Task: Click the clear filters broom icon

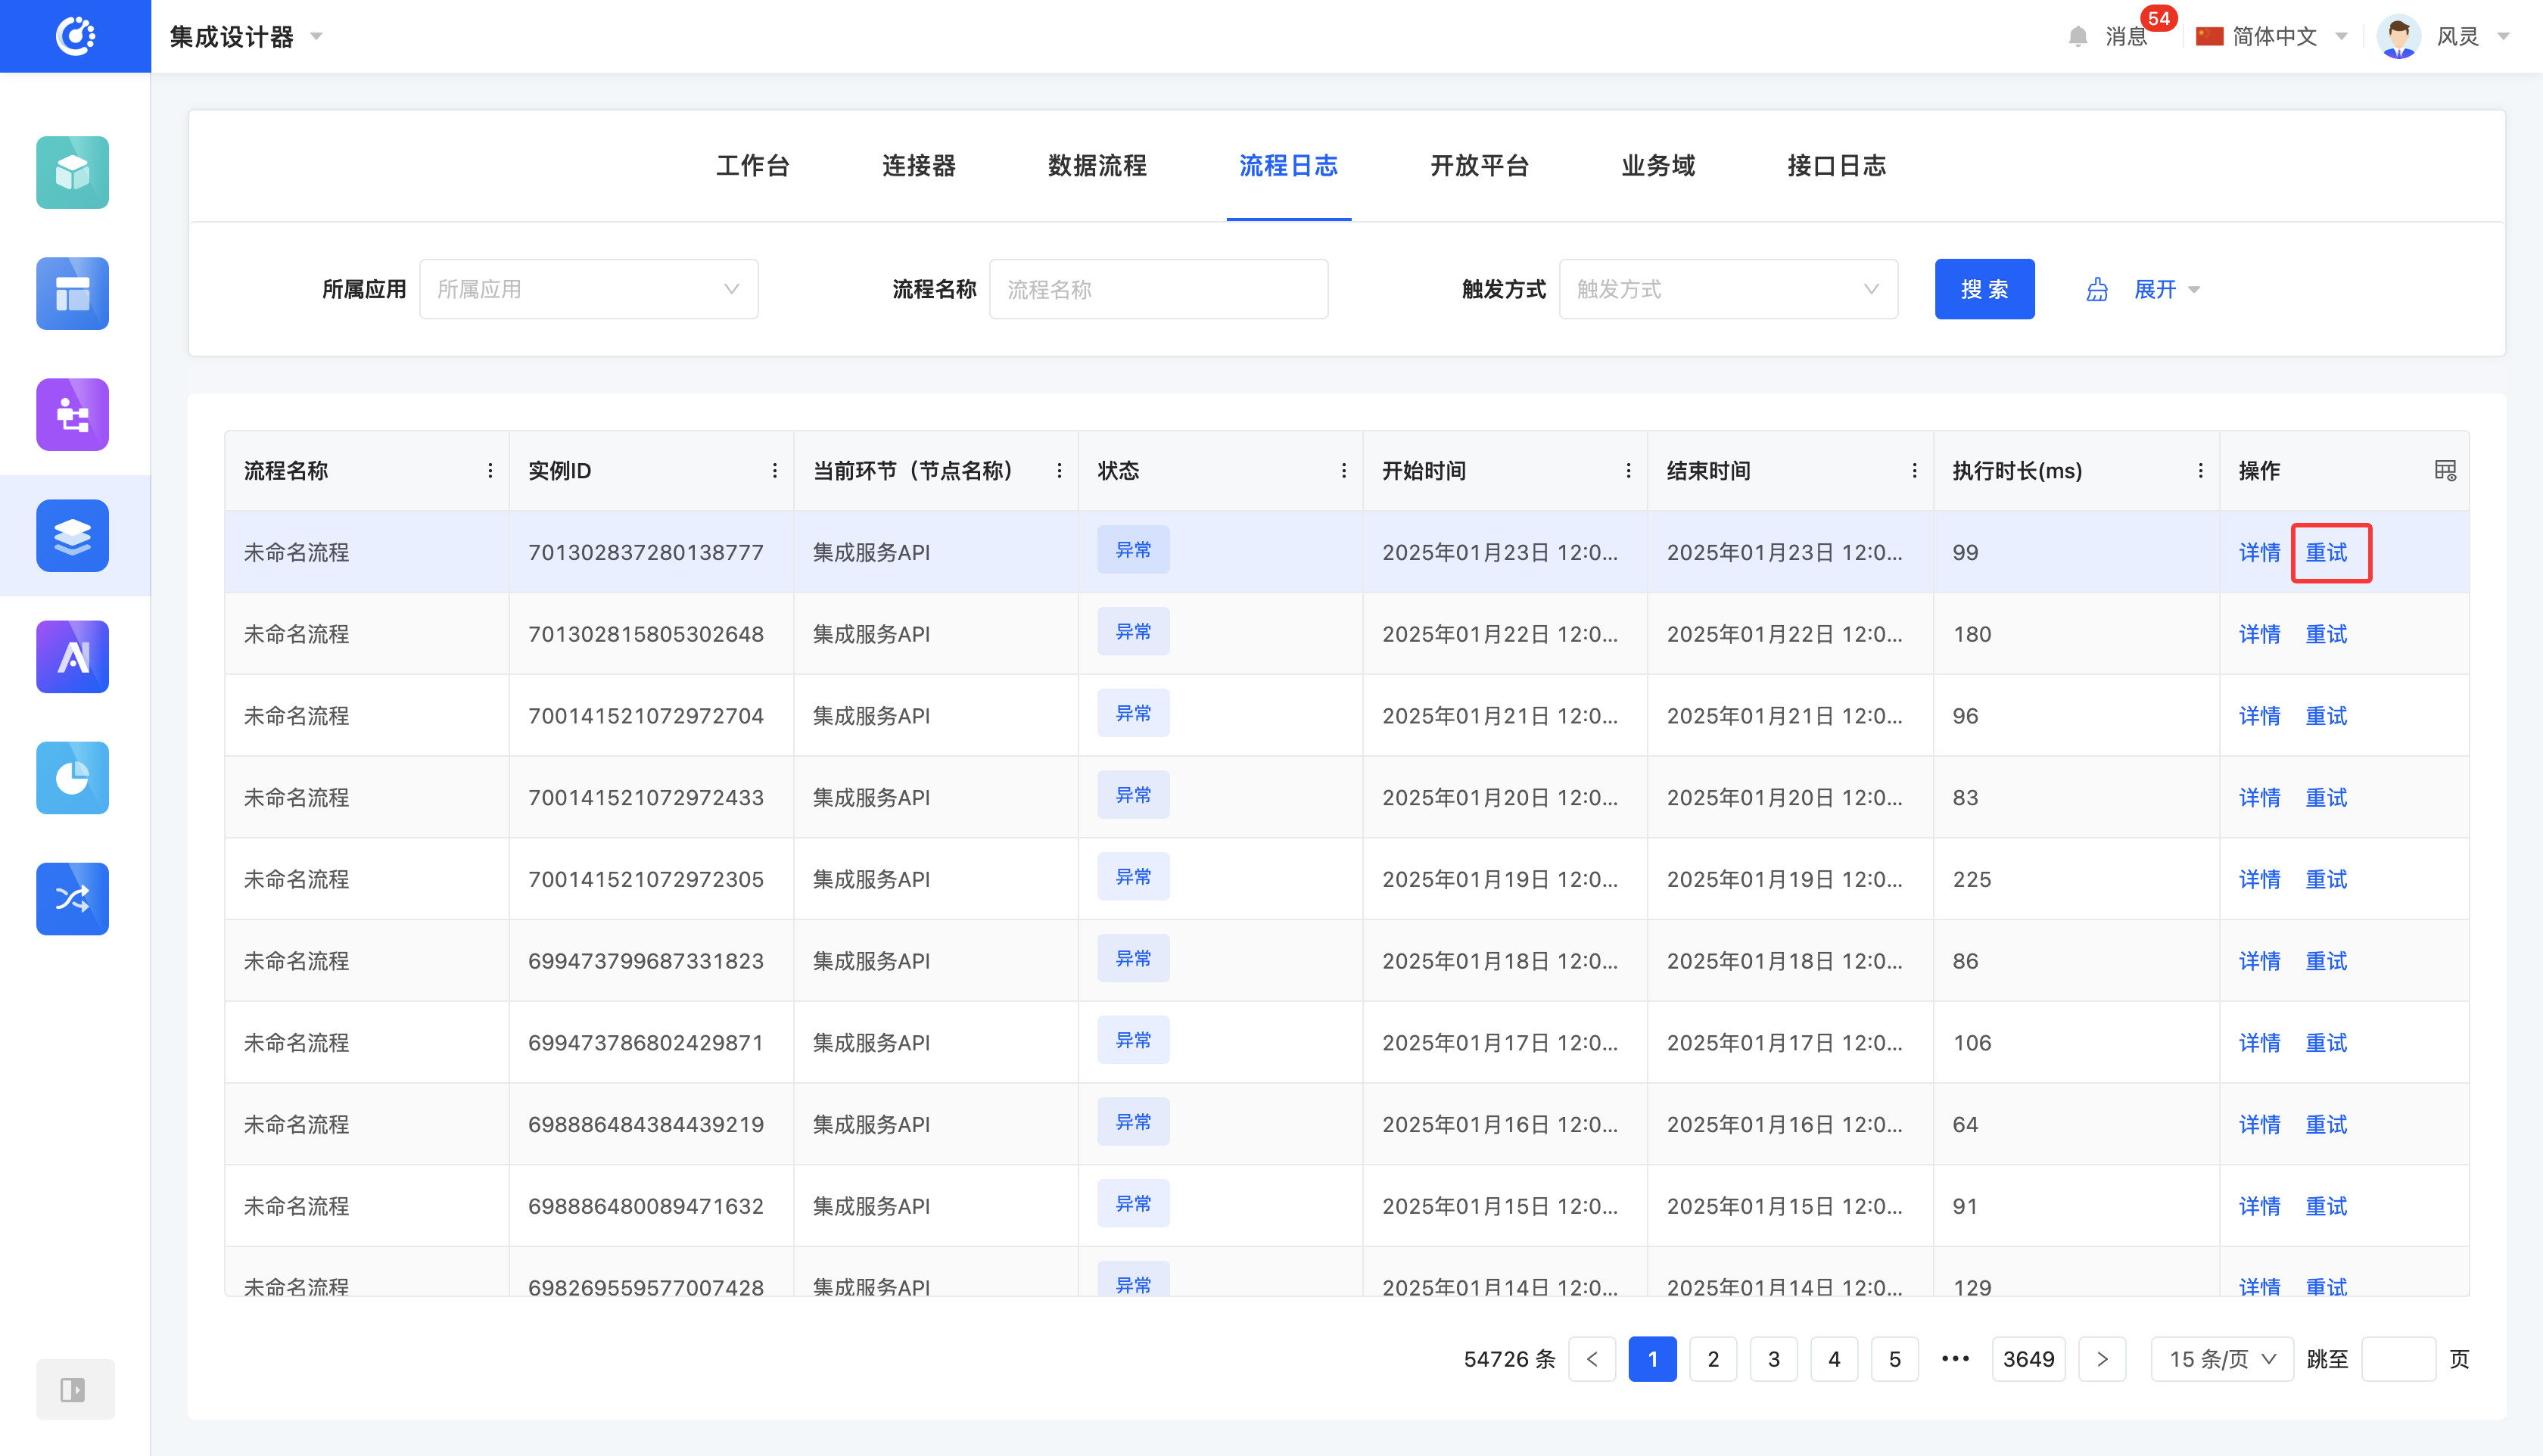Action: 2097,290
